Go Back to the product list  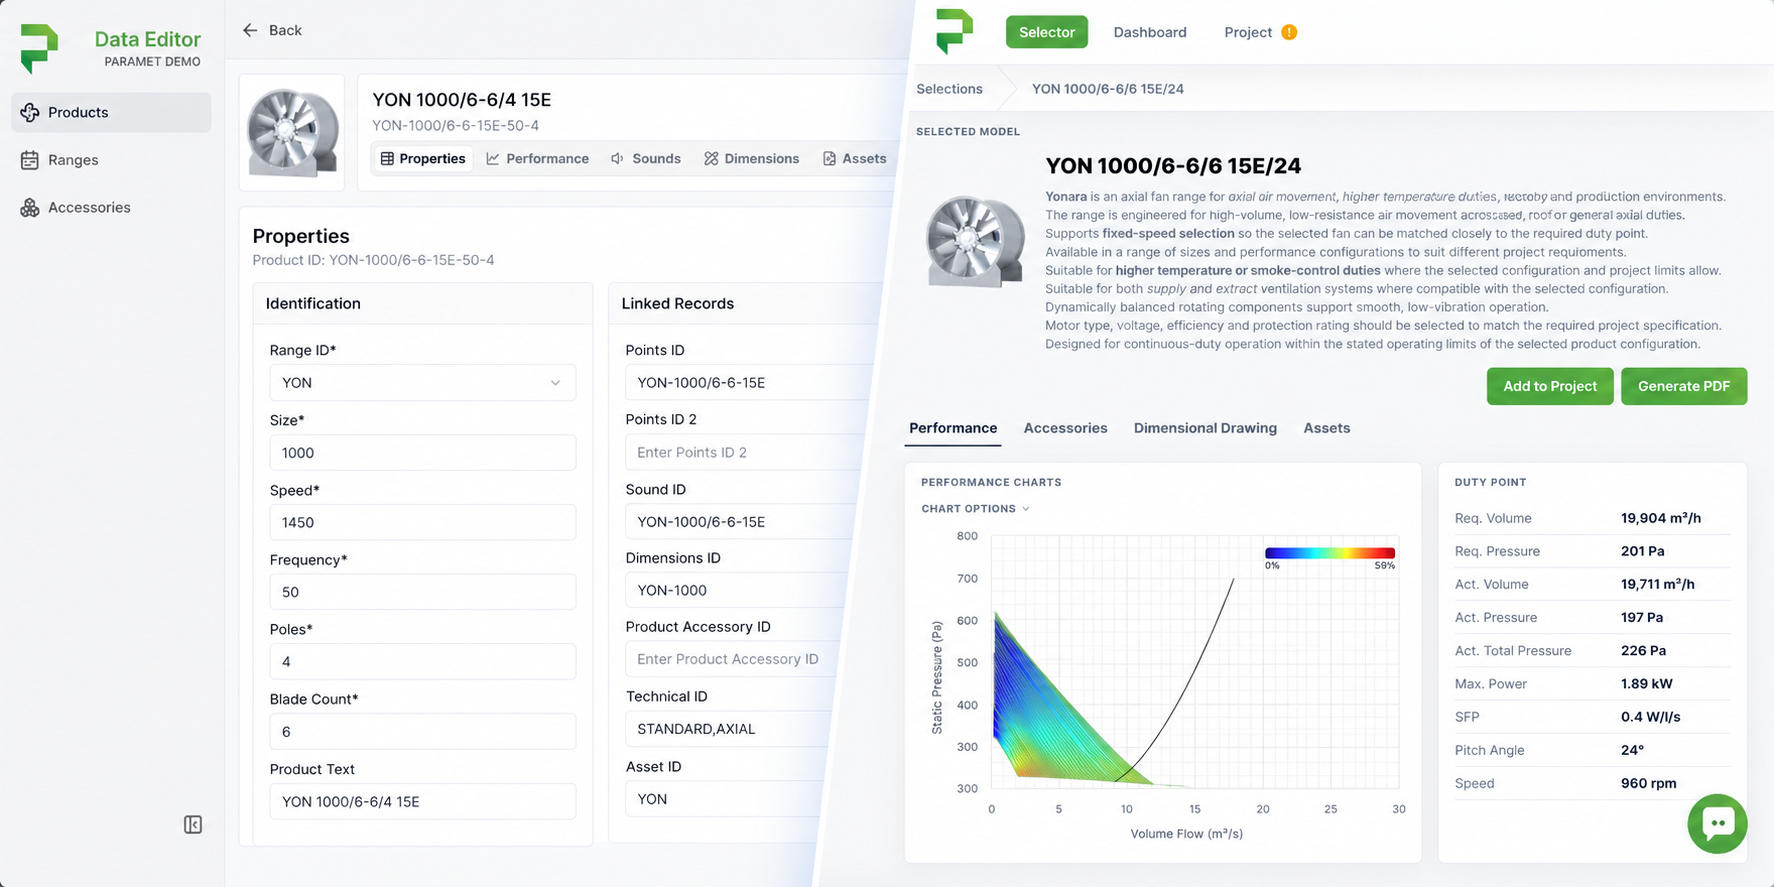pyautogui.click(x=272, y=30)
